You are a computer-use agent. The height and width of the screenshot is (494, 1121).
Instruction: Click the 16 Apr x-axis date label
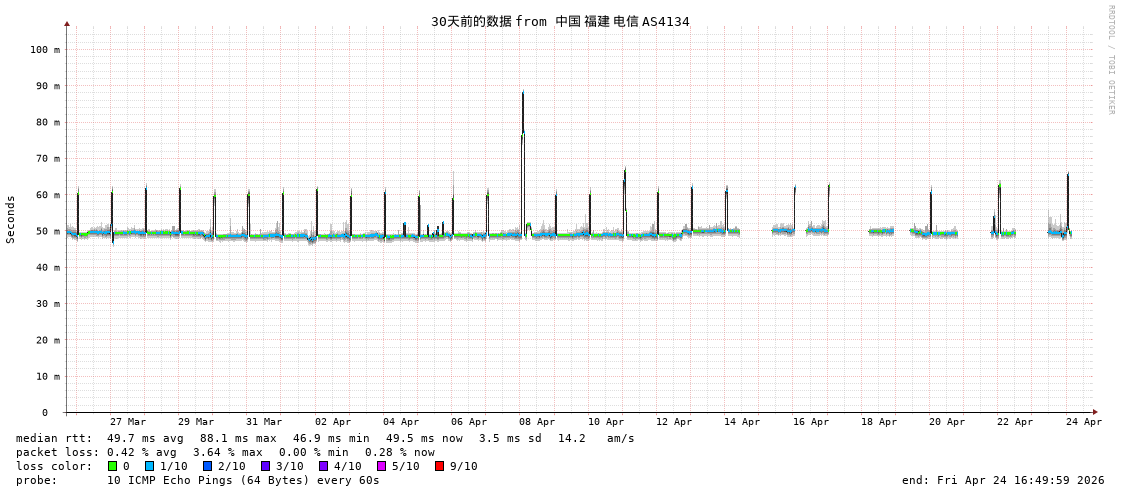810,422
